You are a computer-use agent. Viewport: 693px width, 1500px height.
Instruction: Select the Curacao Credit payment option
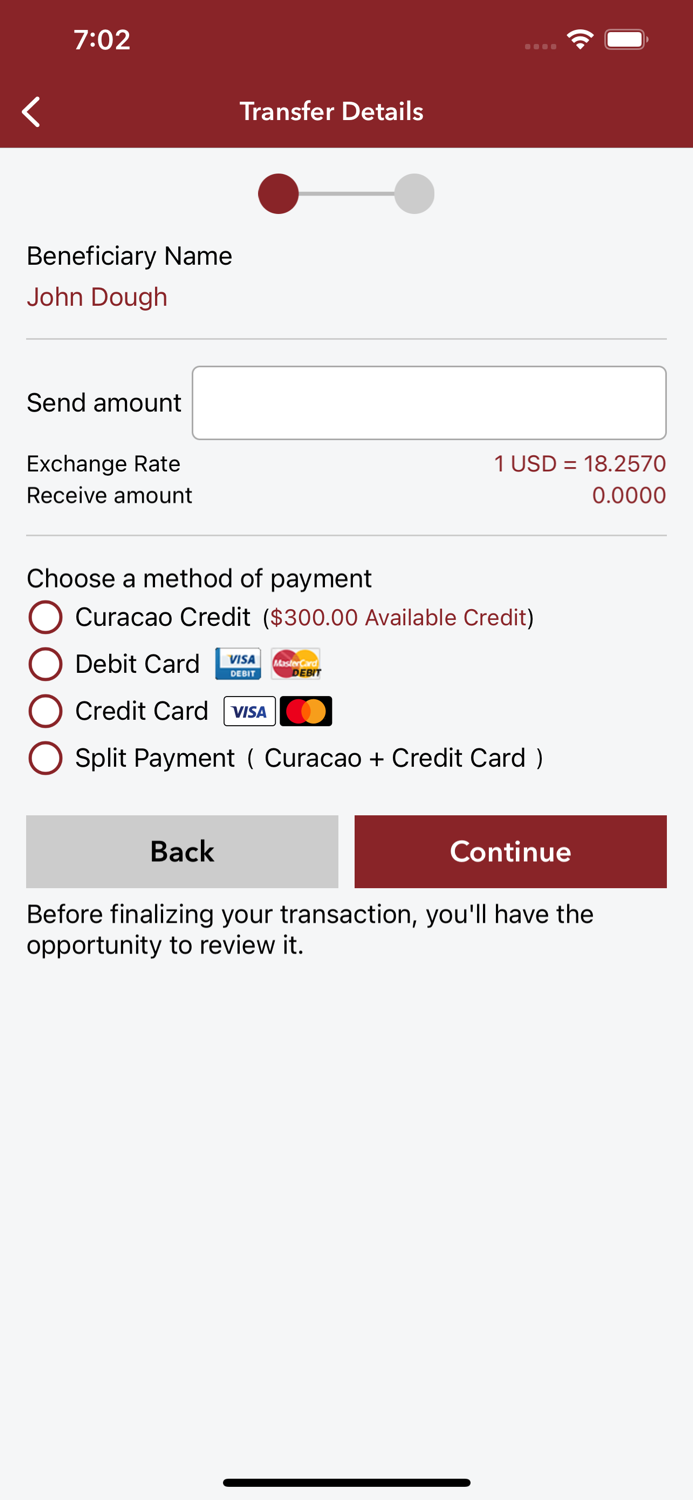click(x=45, y=617)
